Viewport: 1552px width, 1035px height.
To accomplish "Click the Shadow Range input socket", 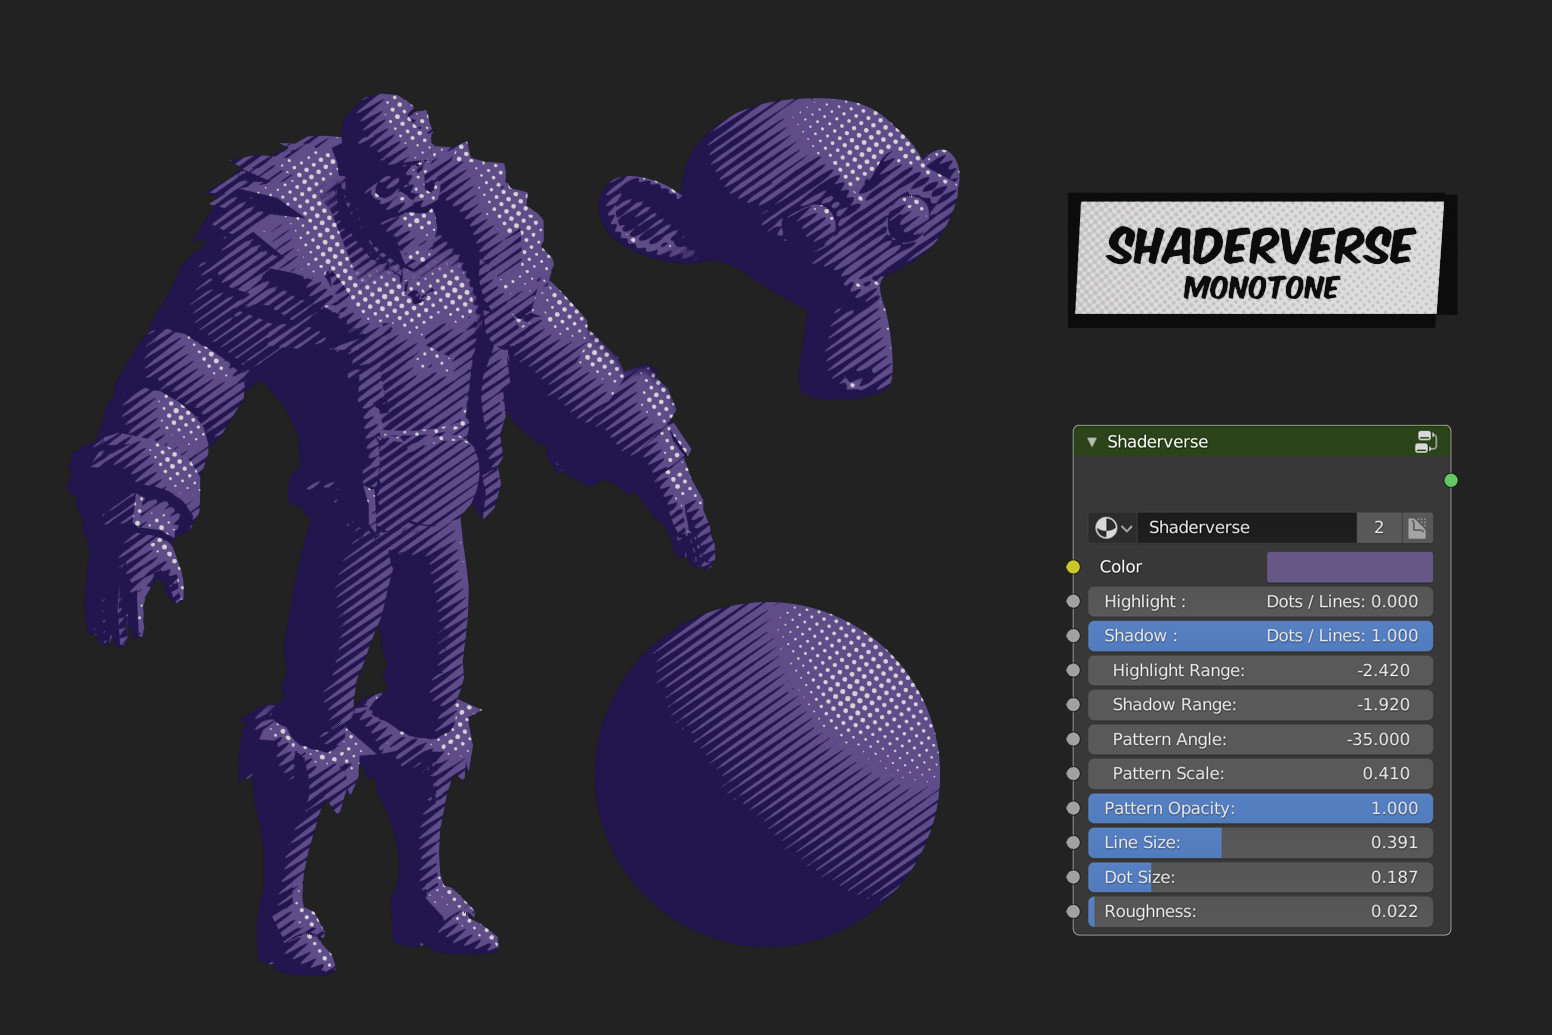I will click(x=1073, y=705).
